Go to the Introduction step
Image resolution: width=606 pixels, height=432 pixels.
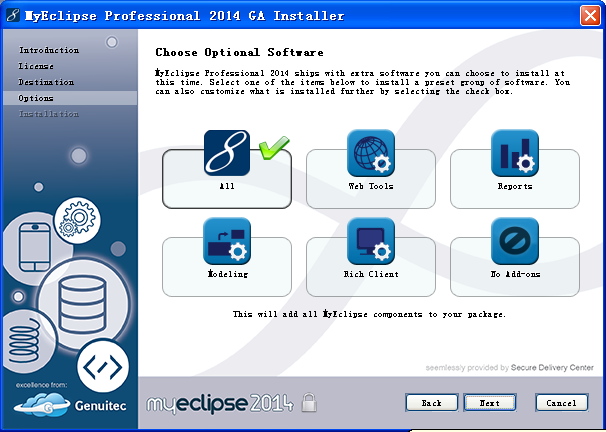[x=49, y=50]
